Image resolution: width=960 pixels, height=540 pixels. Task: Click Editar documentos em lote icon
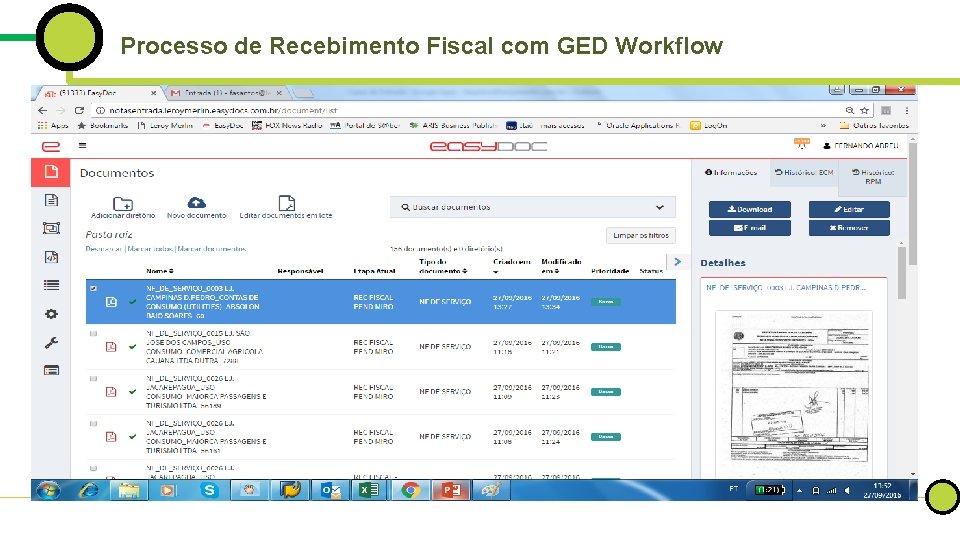pos(286,203)
